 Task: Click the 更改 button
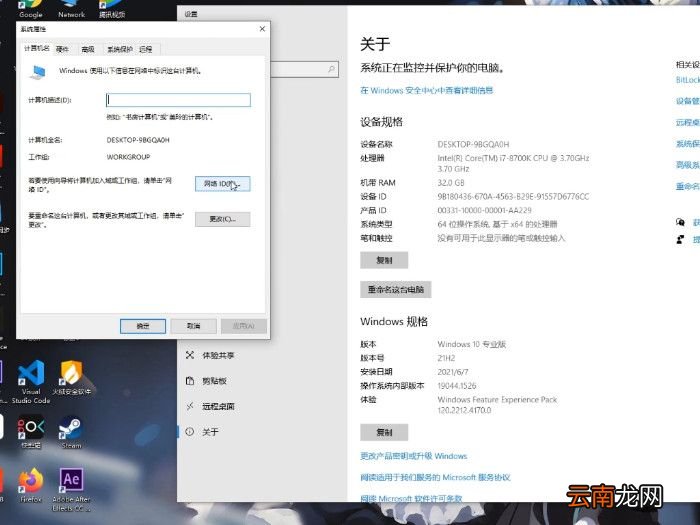point(222,219)
